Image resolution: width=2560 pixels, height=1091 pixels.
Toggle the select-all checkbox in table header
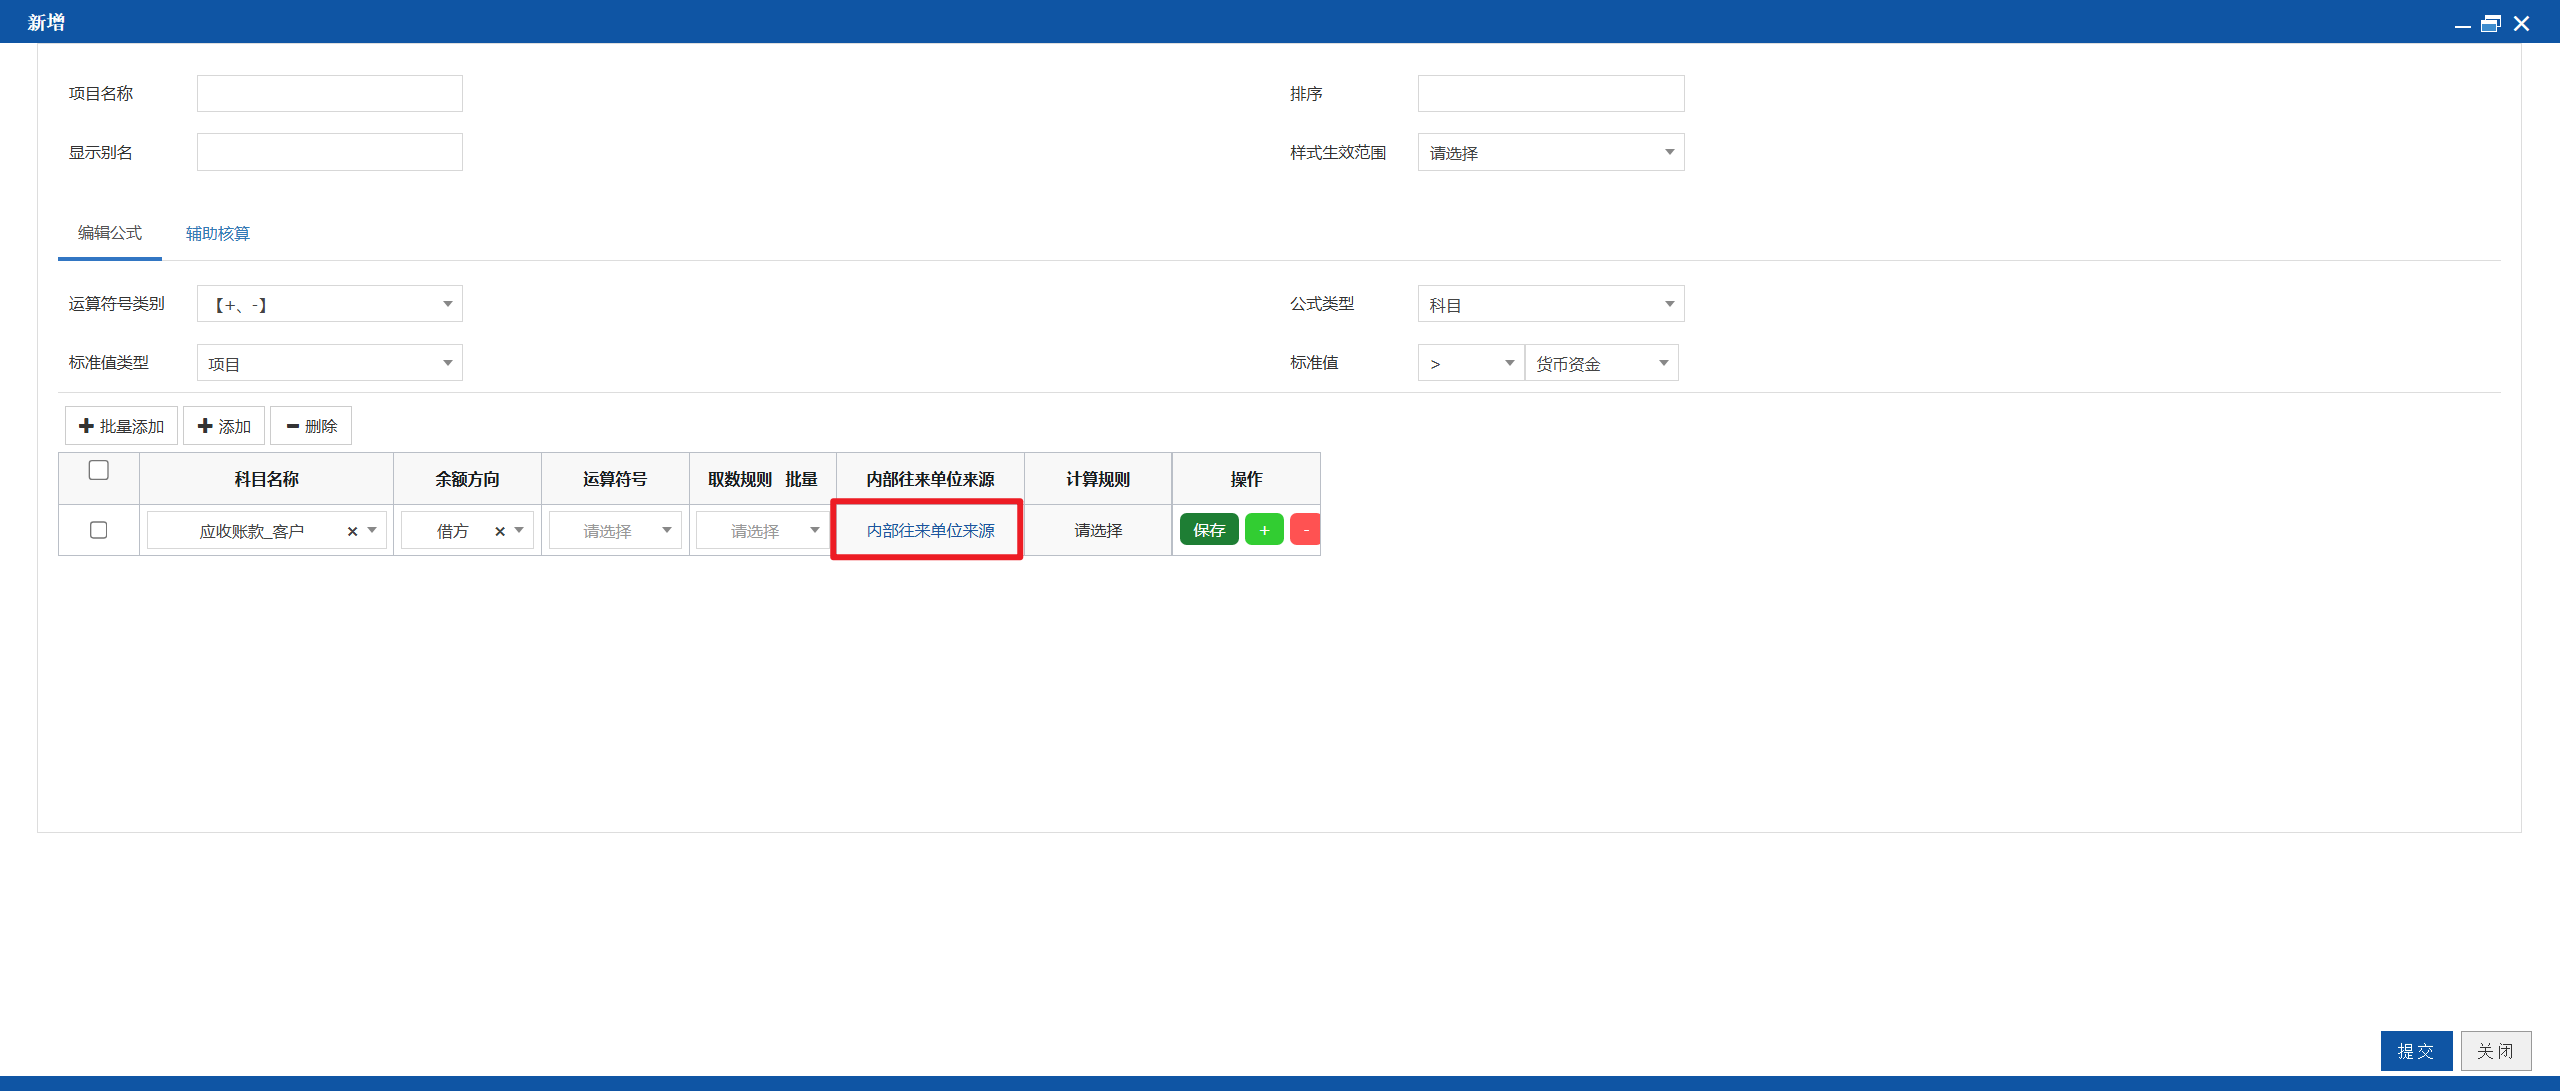(x=98, y=470)
